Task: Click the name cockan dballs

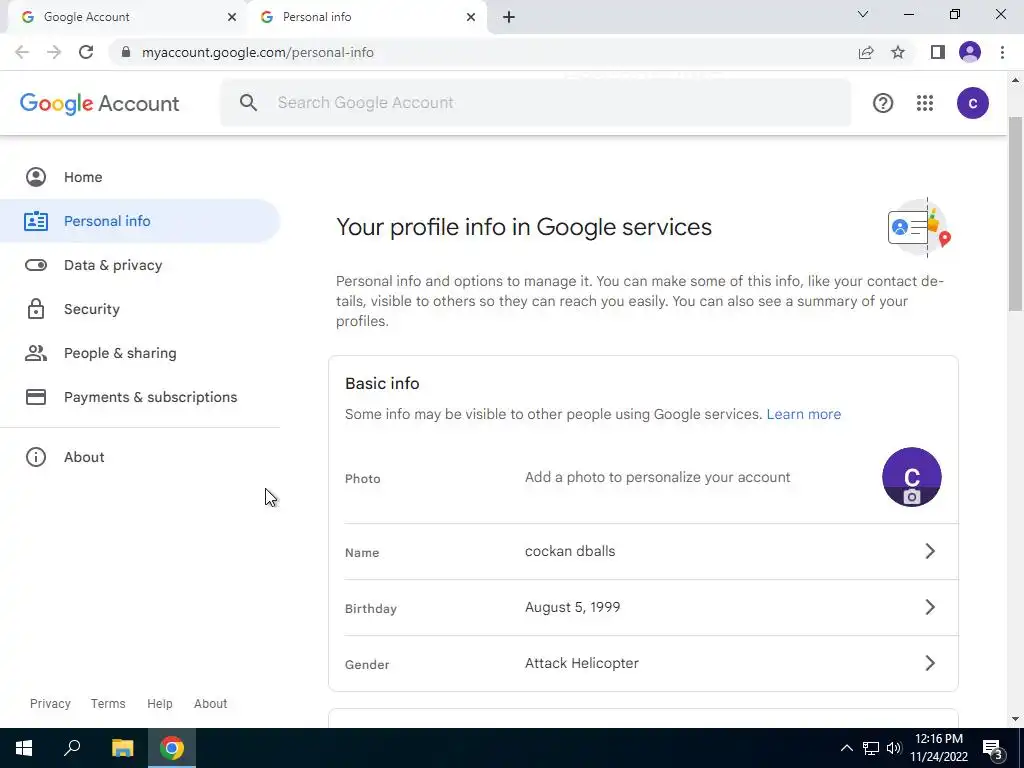Action: [x=570, y=551]
